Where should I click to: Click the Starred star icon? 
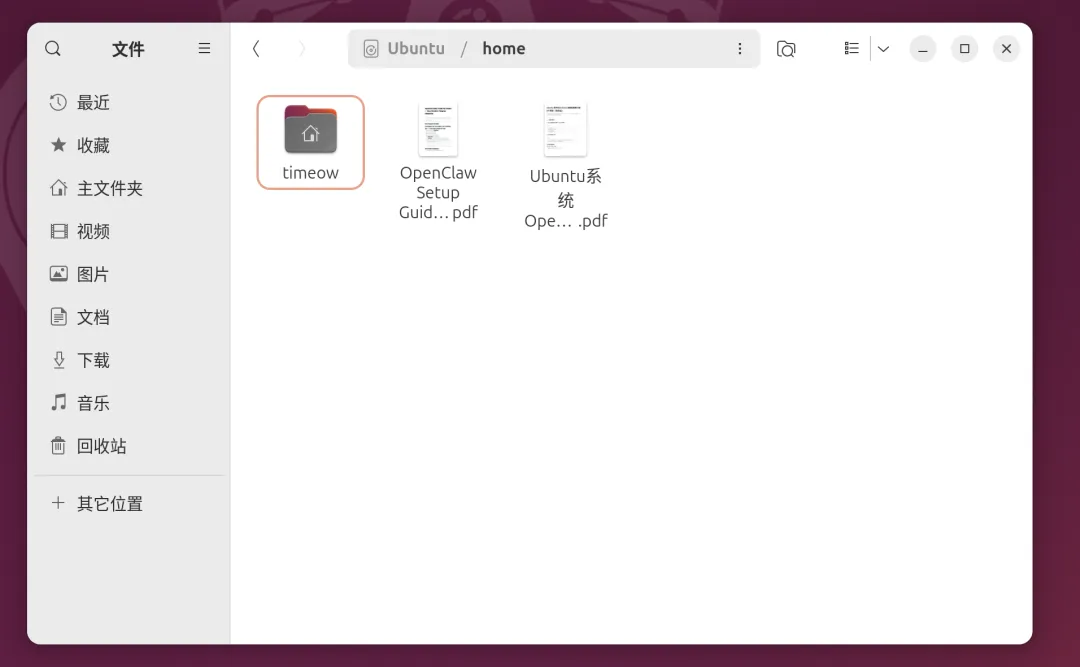click(x=59, y=145)
